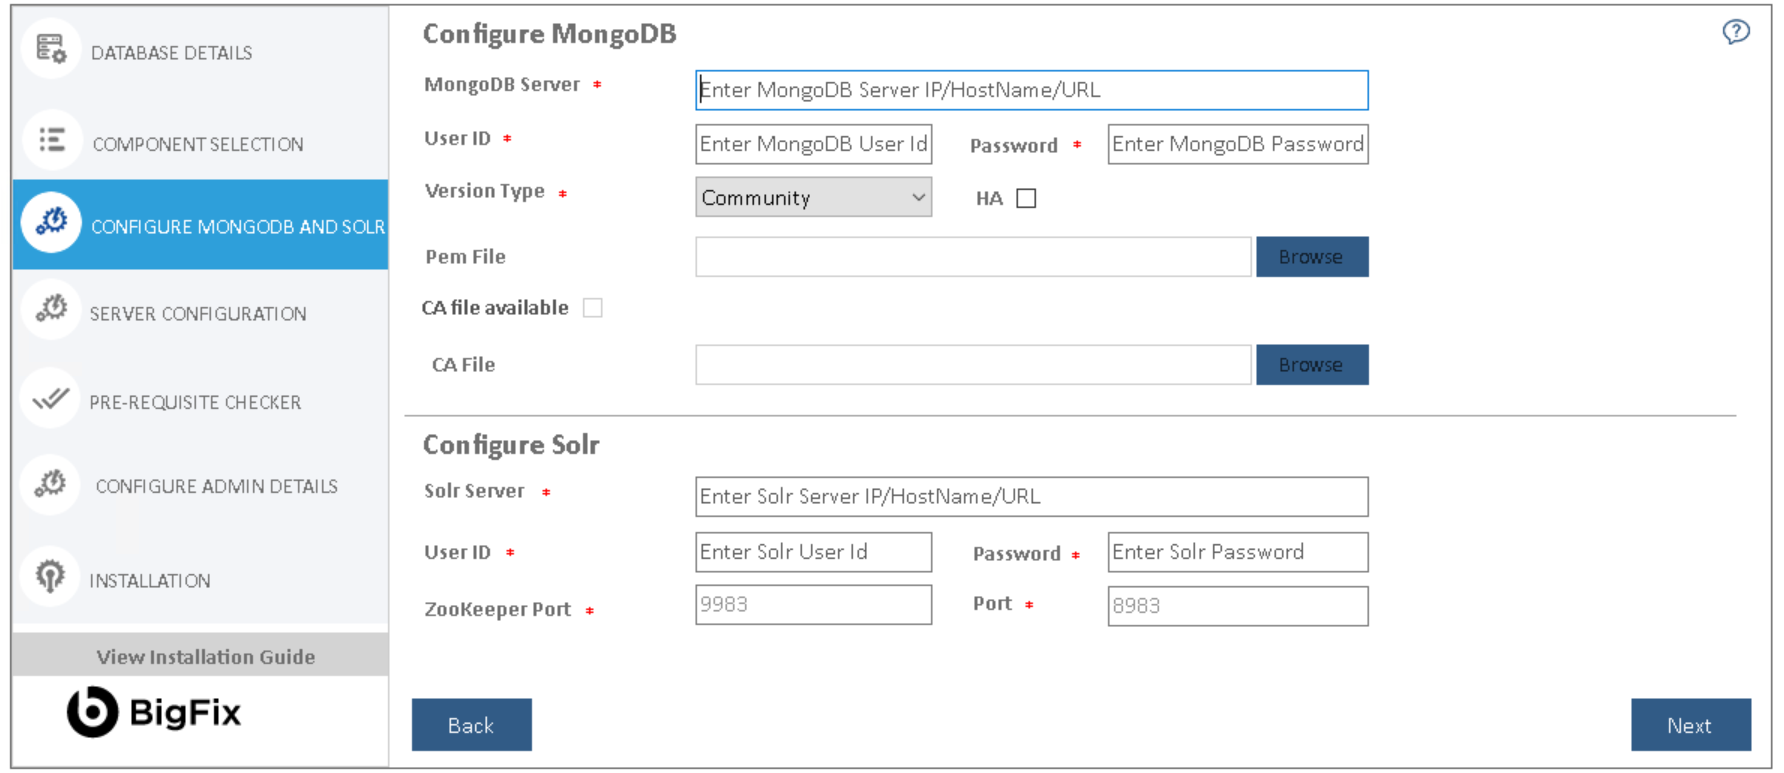Click the Pre-Requisite Checker checkmark icon

coord(51,399)
